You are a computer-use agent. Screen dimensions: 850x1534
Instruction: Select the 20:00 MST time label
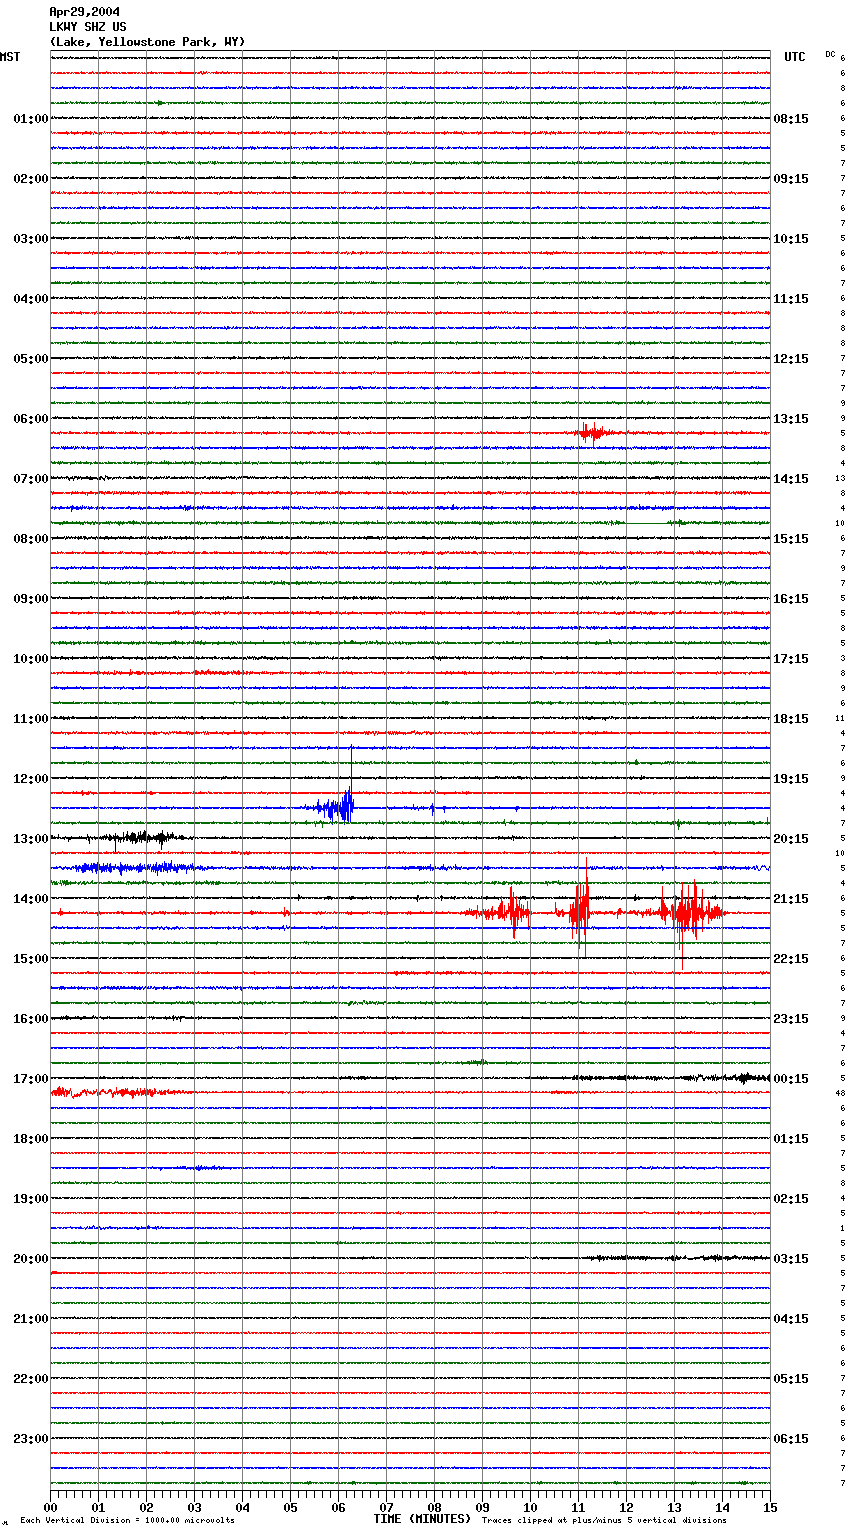(x=30, y=1259)
